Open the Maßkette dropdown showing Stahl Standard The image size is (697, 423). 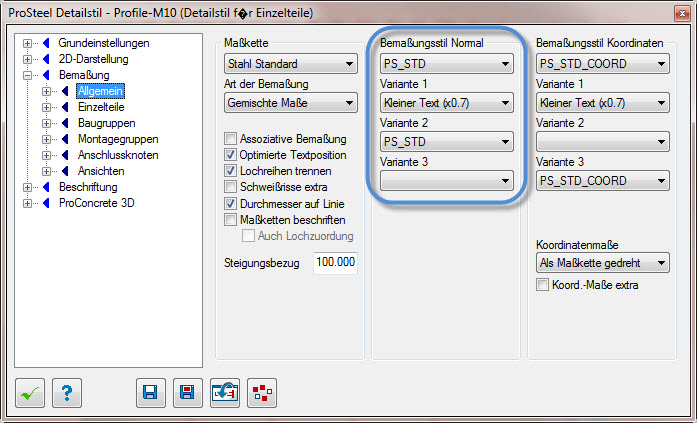[291, 64]
